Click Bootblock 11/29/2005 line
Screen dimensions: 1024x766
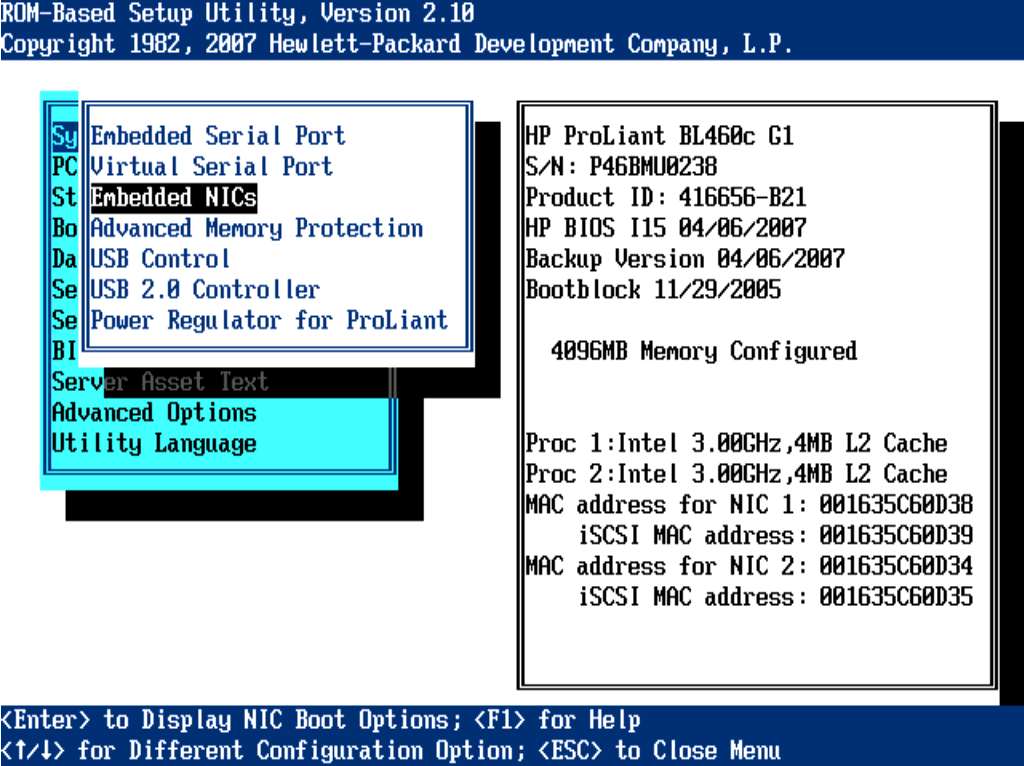(x=653, y=289)
